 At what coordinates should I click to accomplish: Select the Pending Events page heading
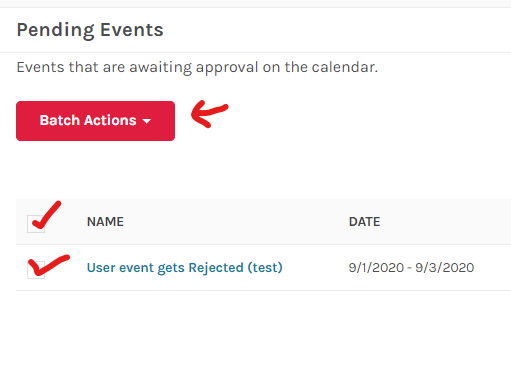90,30
